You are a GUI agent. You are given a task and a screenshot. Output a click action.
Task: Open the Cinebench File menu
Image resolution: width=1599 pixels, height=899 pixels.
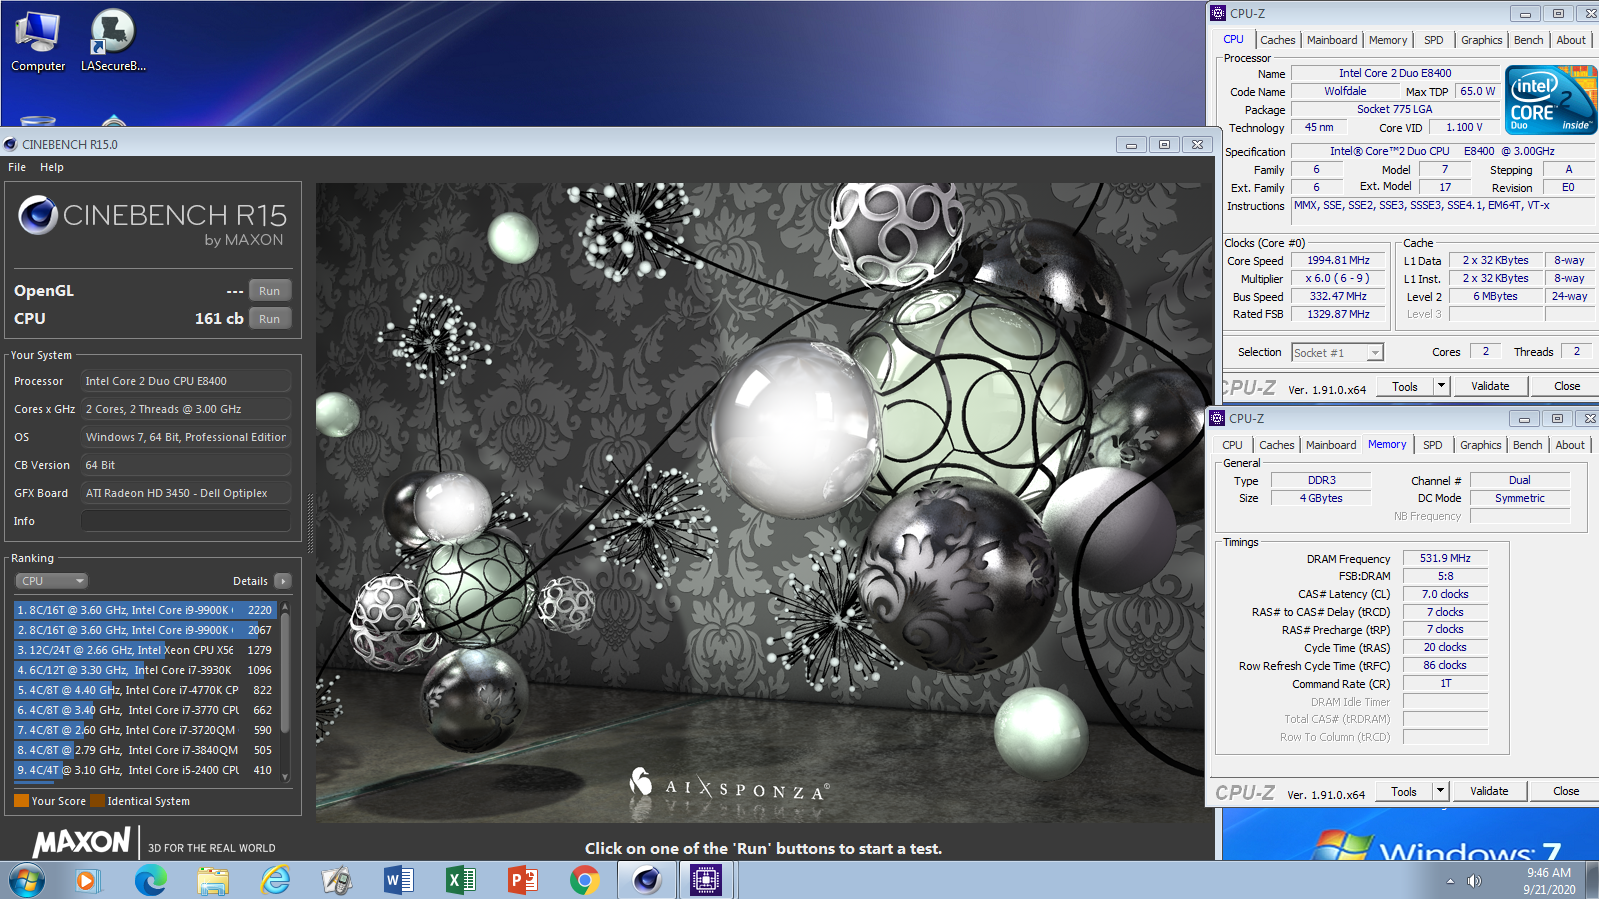[x=17, y=167]
